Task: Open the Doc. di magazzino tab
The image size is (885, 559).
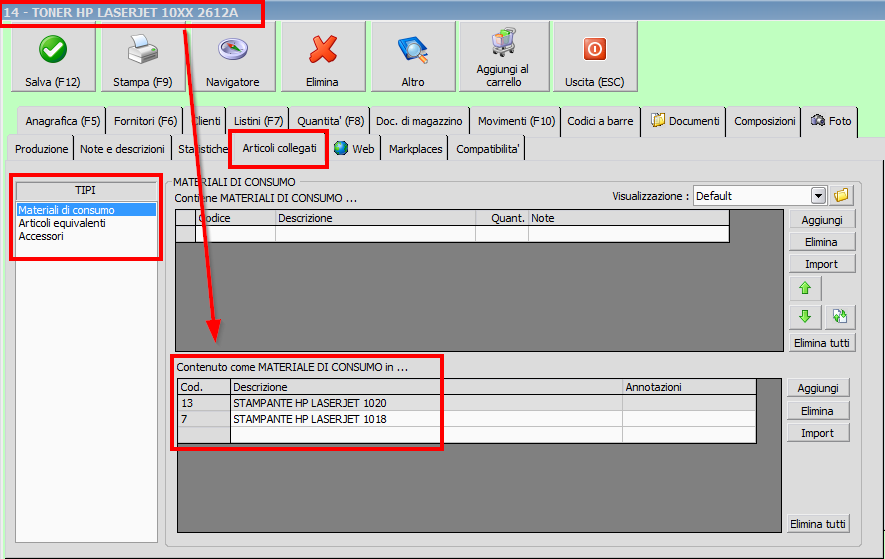Action: (x=419, y=121)
